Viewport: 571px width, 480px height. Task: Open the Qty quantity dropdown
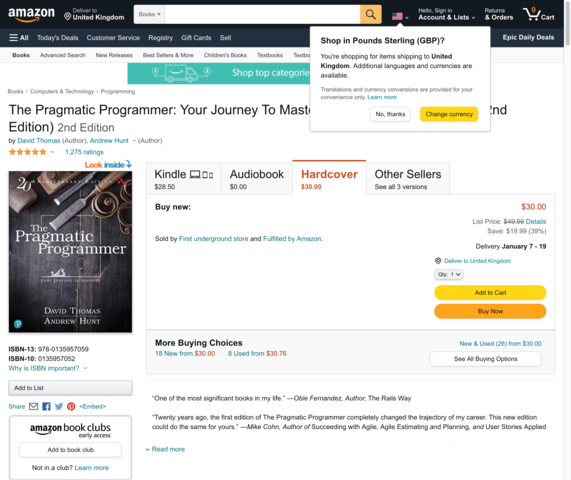click(x=449, y=274)
